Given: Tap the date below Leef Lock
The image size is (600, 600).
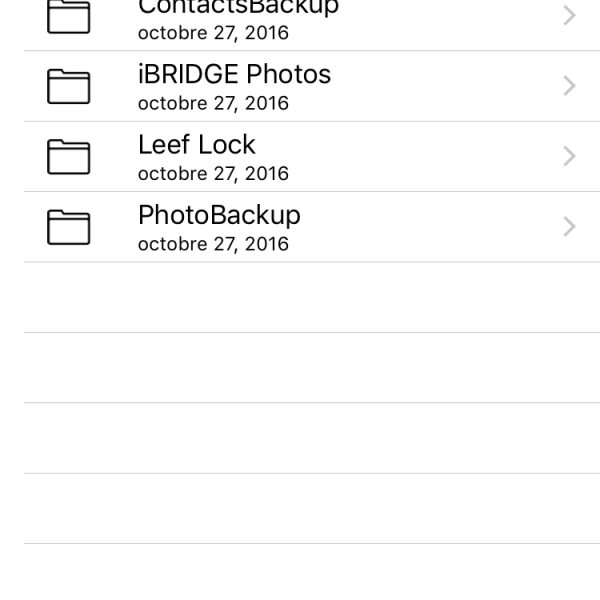Looking at the screenshot, I should click(x=213, y=174).
